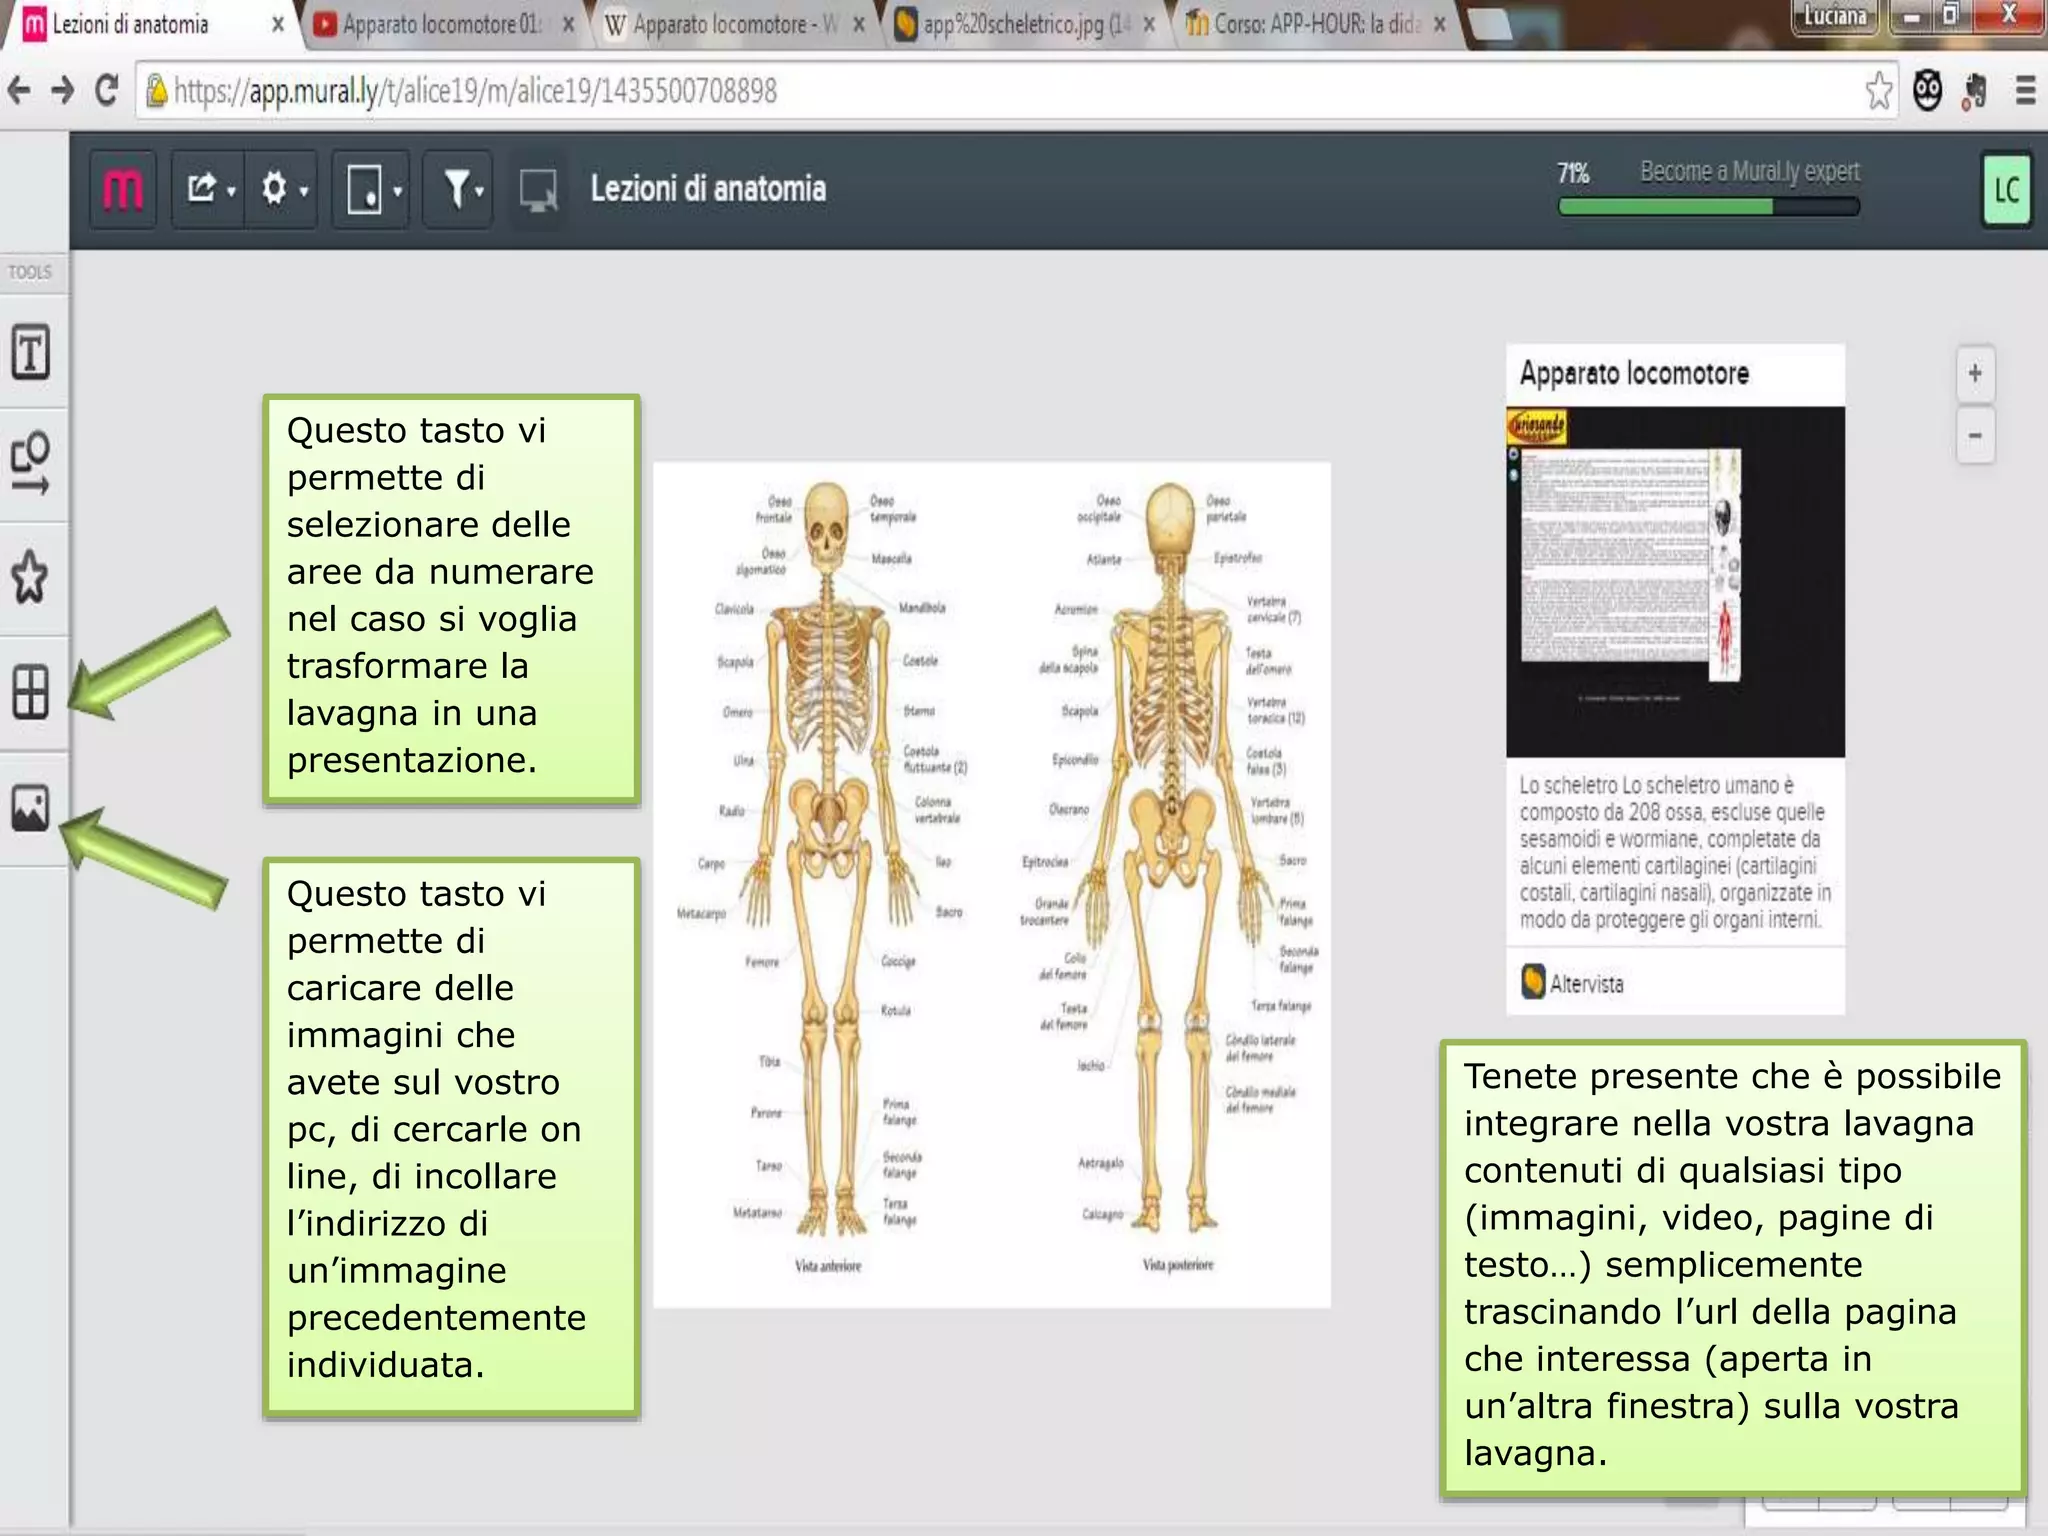
Task: Open the settings gear dropdown
Action: 283,189
